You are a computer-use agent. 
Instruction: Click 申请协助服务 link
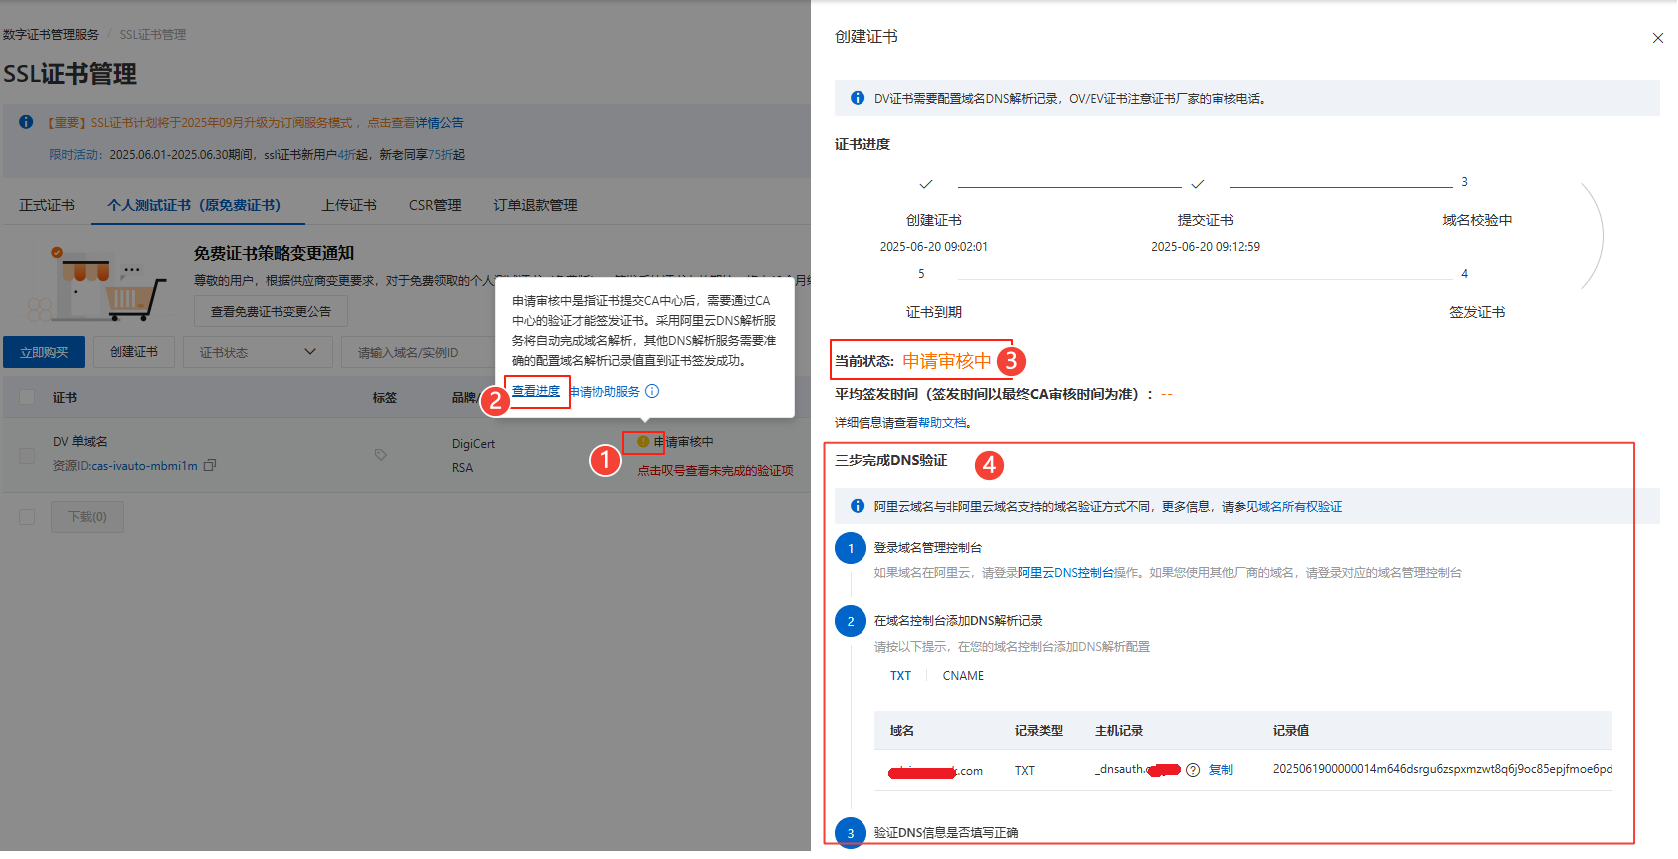coord(605,391)
